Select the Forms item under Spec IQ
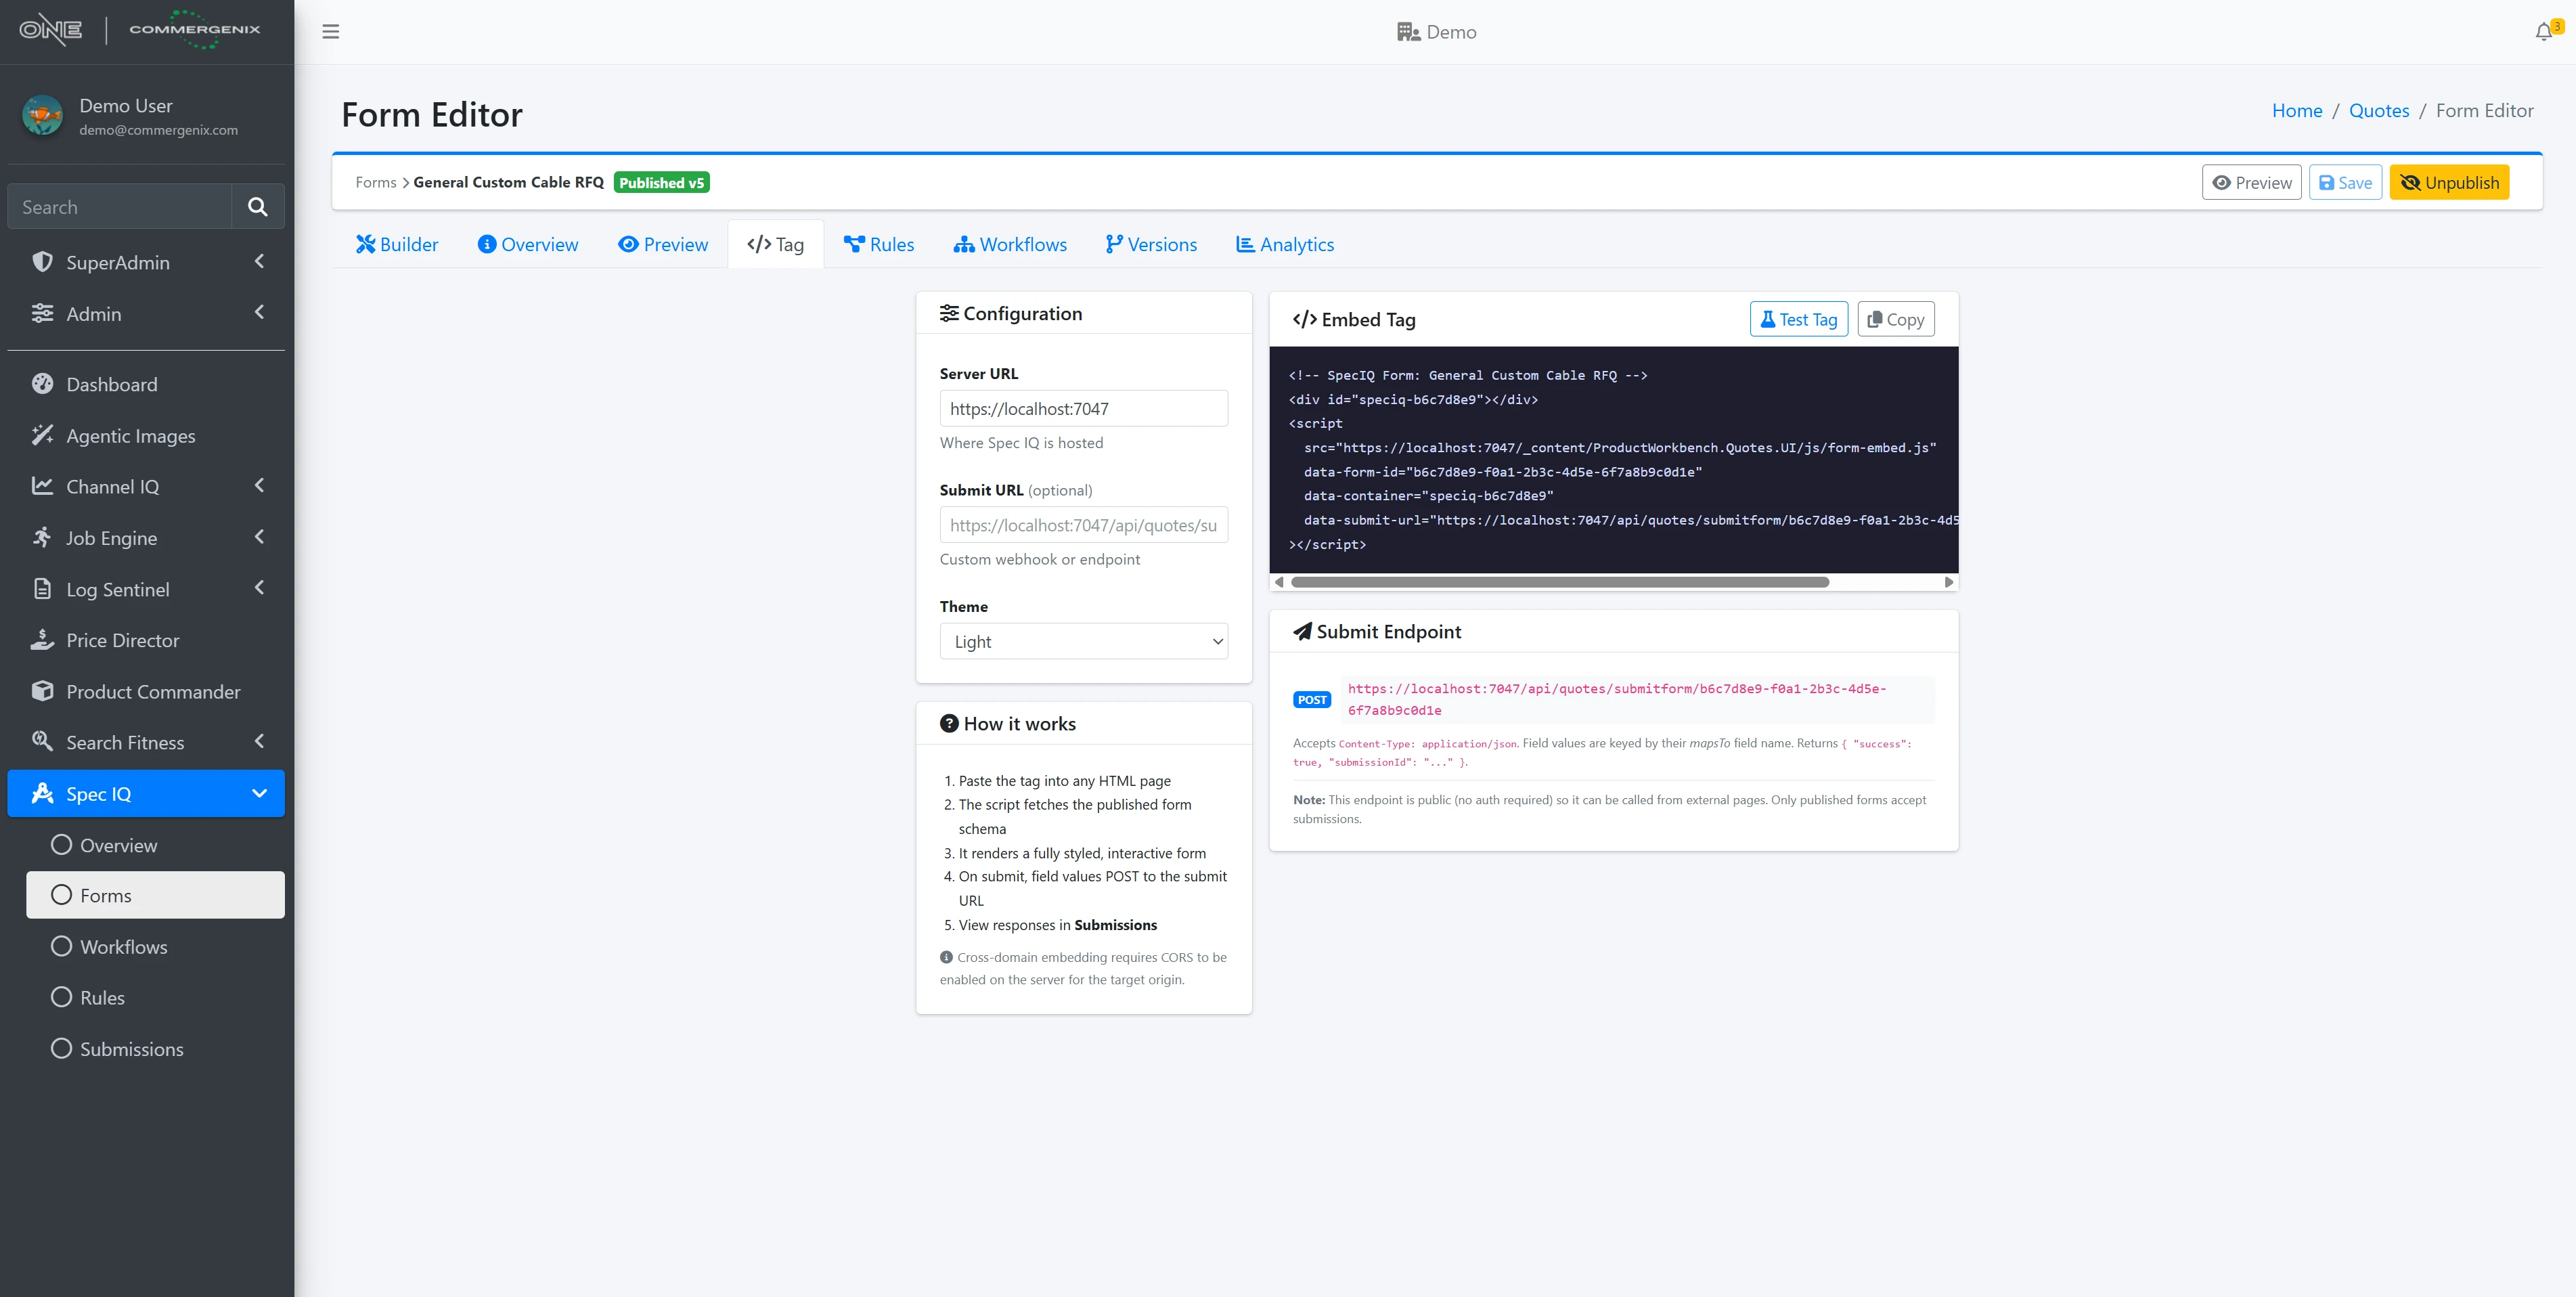Image resolution: width=2576 pixels, height=1297 pixels. [x=155, y=895]
